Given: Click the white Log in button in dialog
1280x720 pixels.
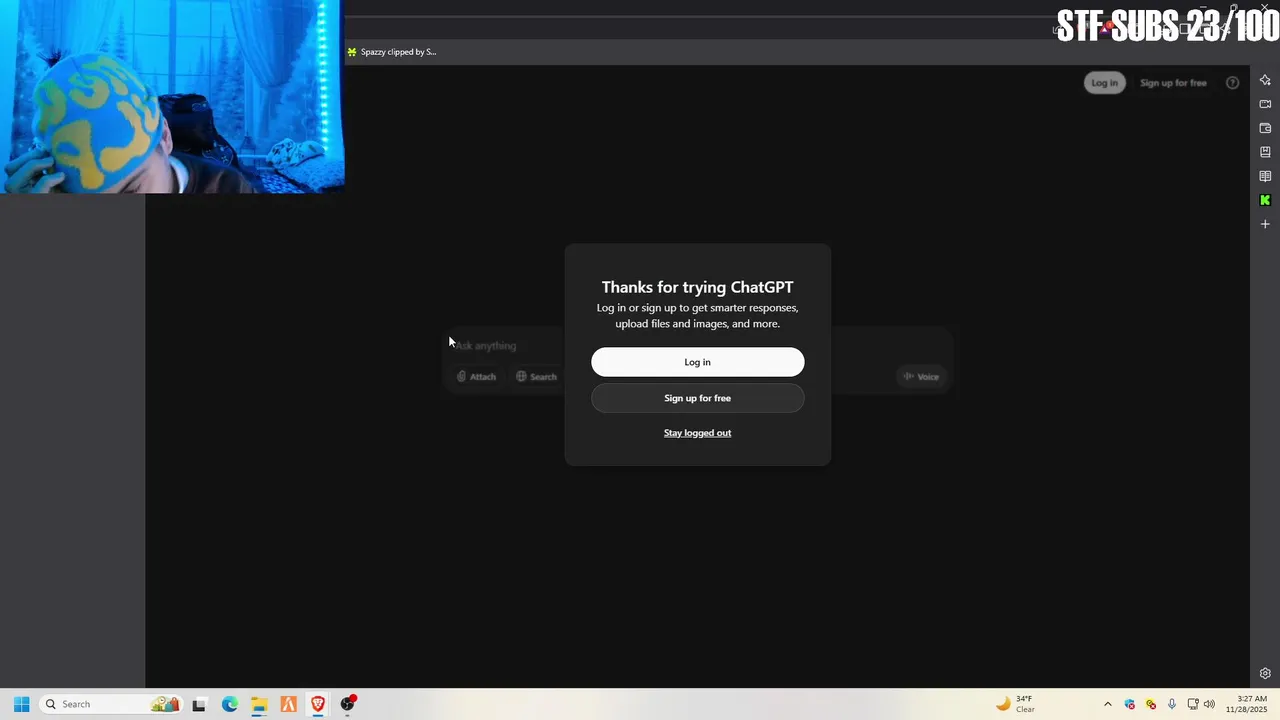Looking at the screenshot, I should tap(697, 362).
